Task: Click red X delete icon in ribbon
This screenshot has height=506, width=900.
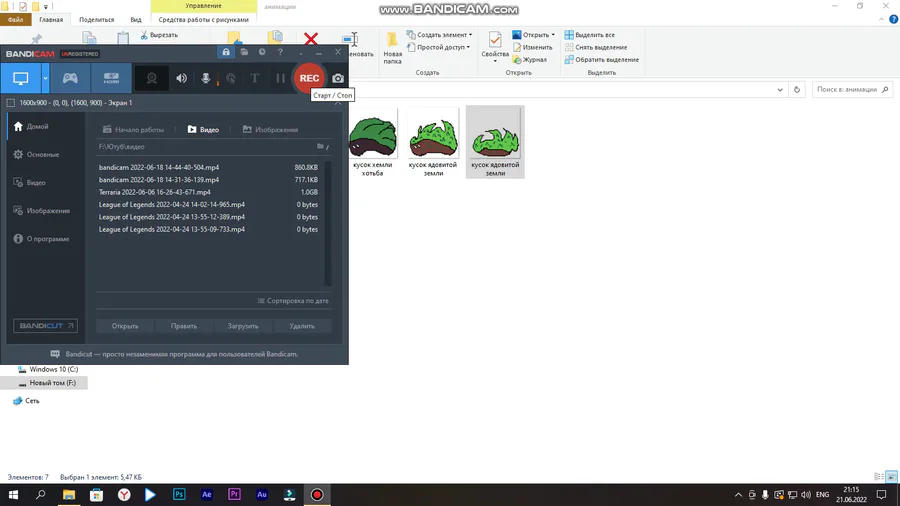Action: point(311,39)
